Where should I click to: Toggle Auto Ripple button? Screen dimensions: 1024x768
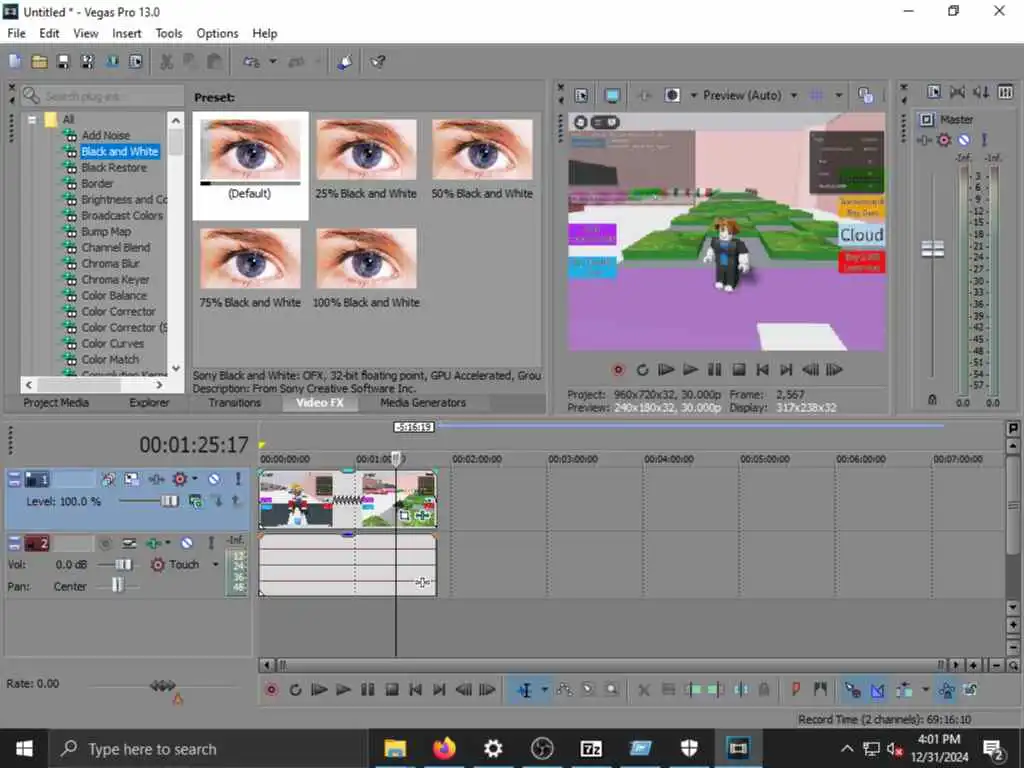904,690
